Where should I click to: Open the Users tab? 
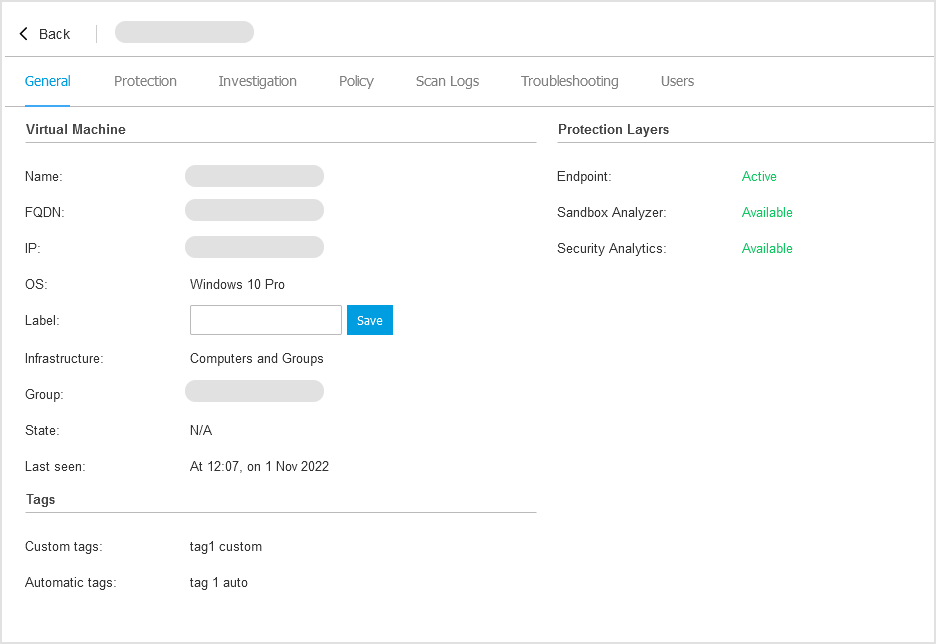coord(677,81)
